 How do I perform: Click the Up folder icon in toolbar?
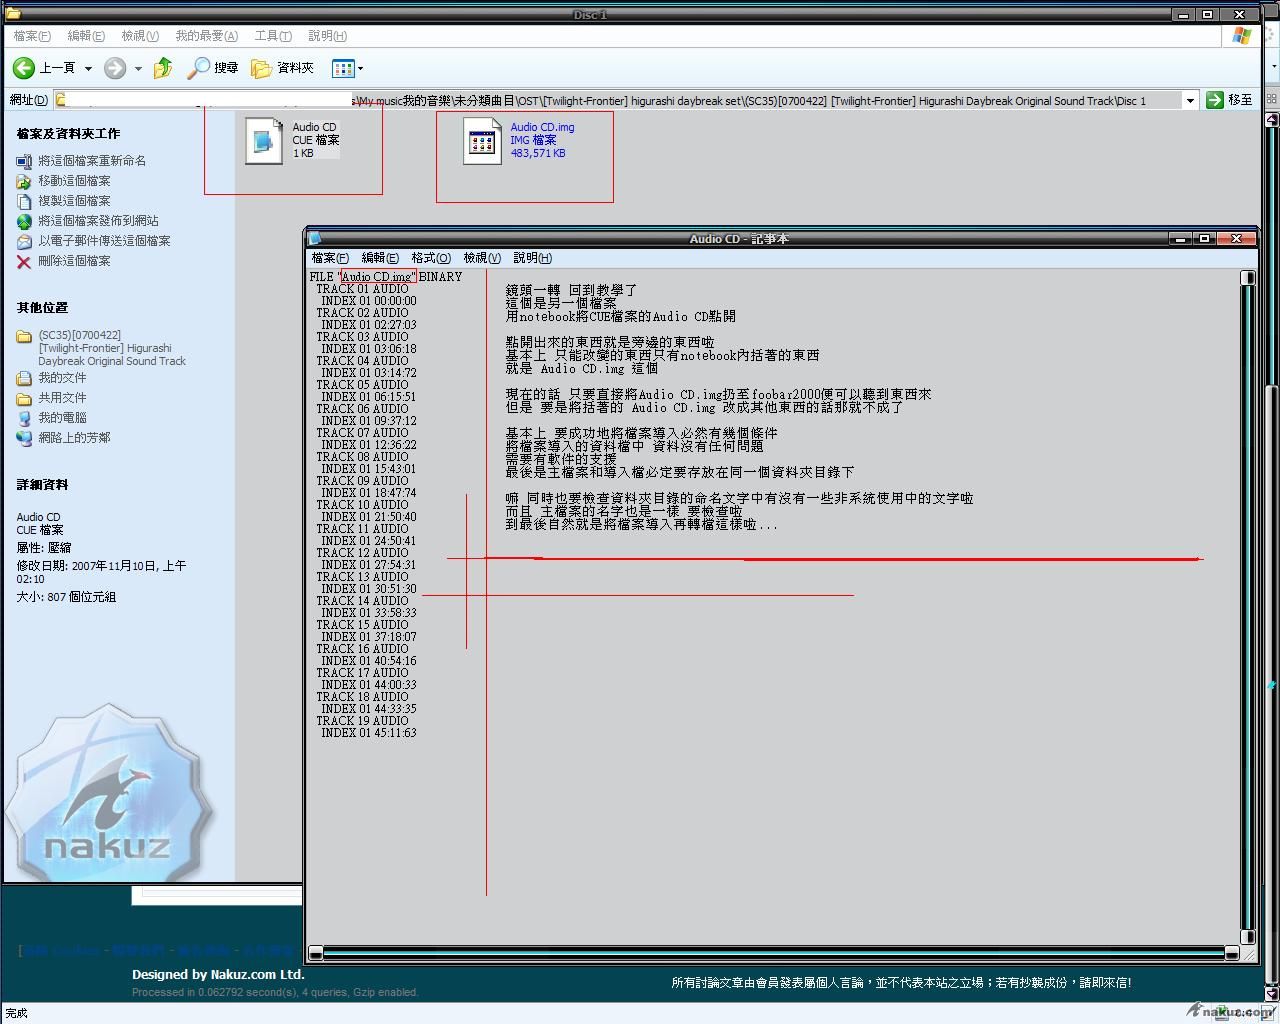point(163,68)
